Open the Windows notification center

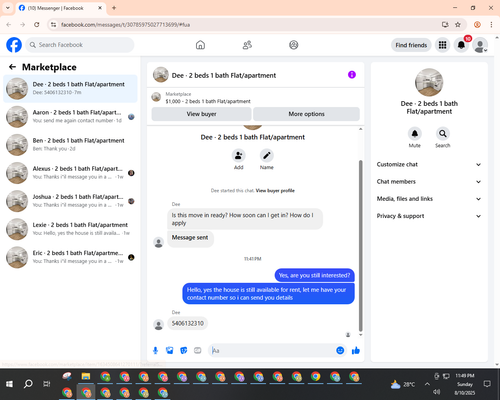tap(487, 384)
